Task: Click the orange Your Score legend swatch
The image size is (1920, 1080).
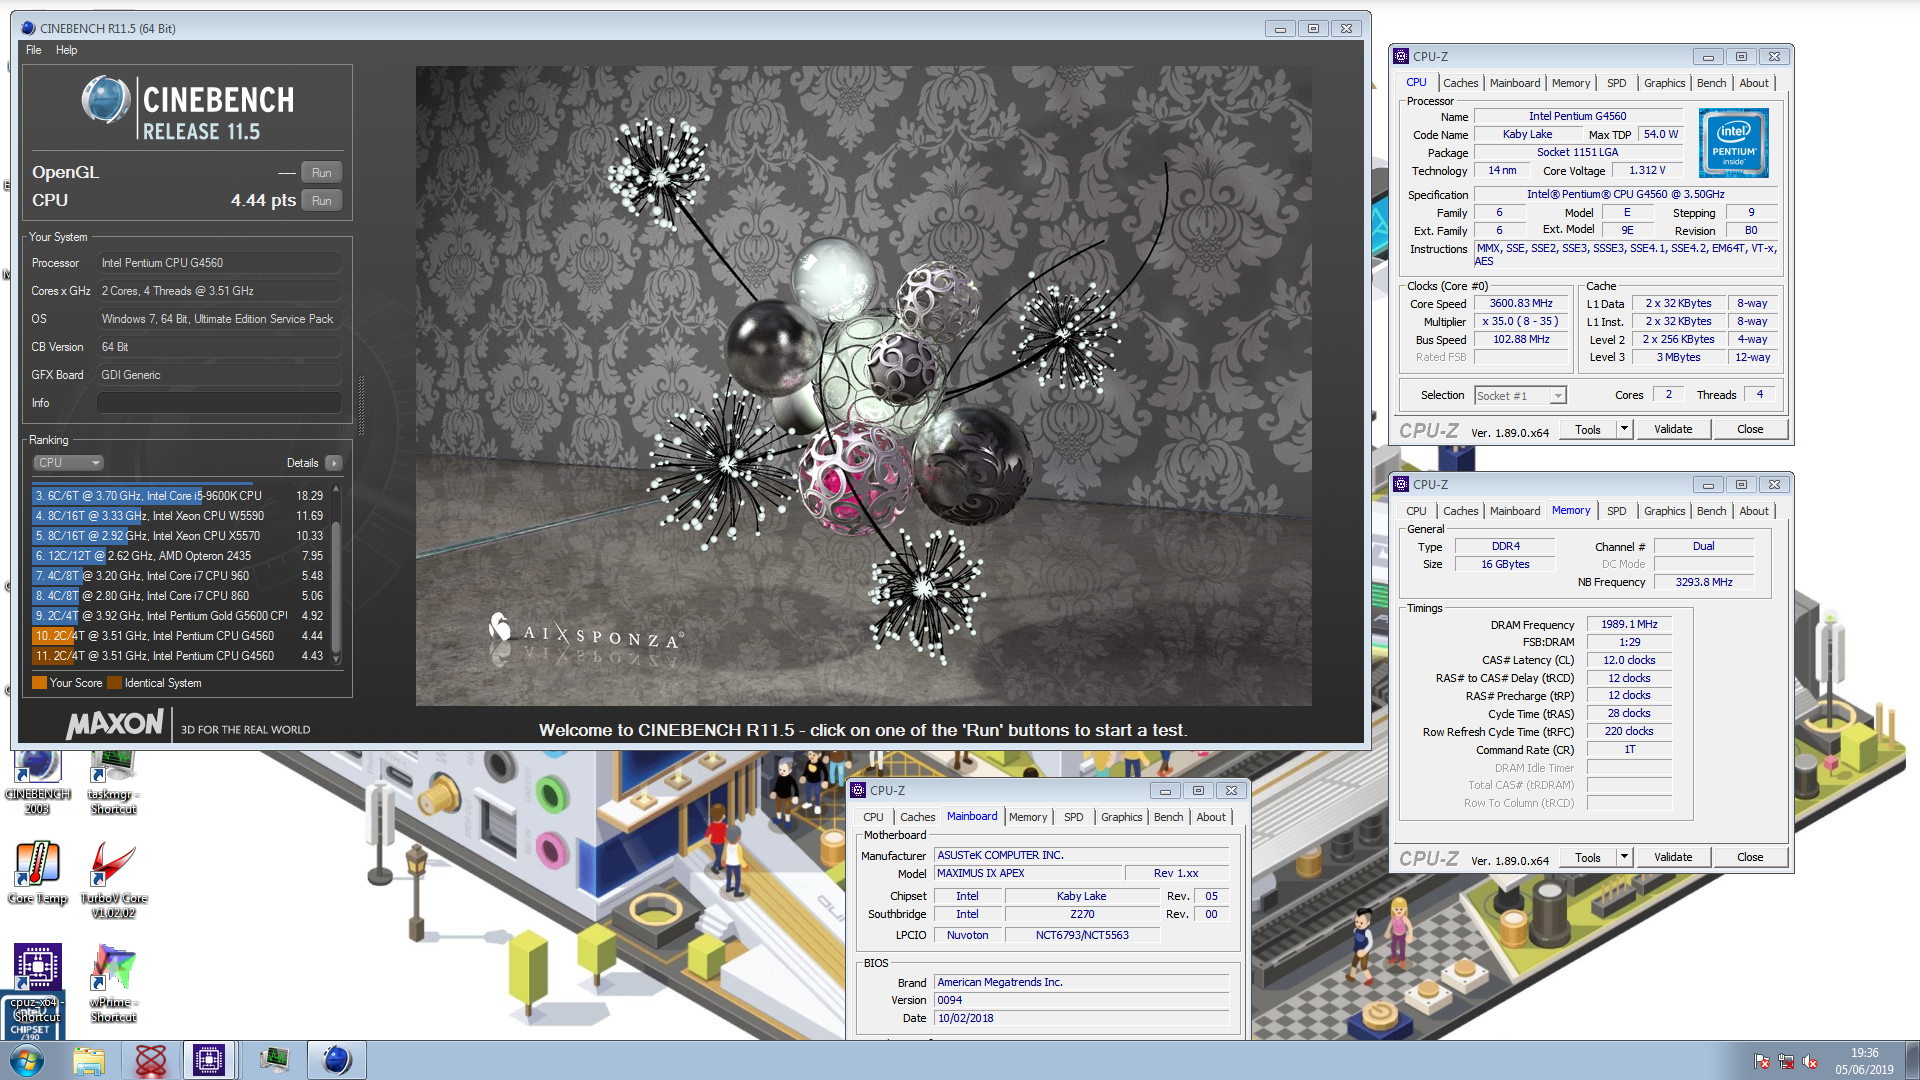Action: pyautogui.click(x=39, y=683)
